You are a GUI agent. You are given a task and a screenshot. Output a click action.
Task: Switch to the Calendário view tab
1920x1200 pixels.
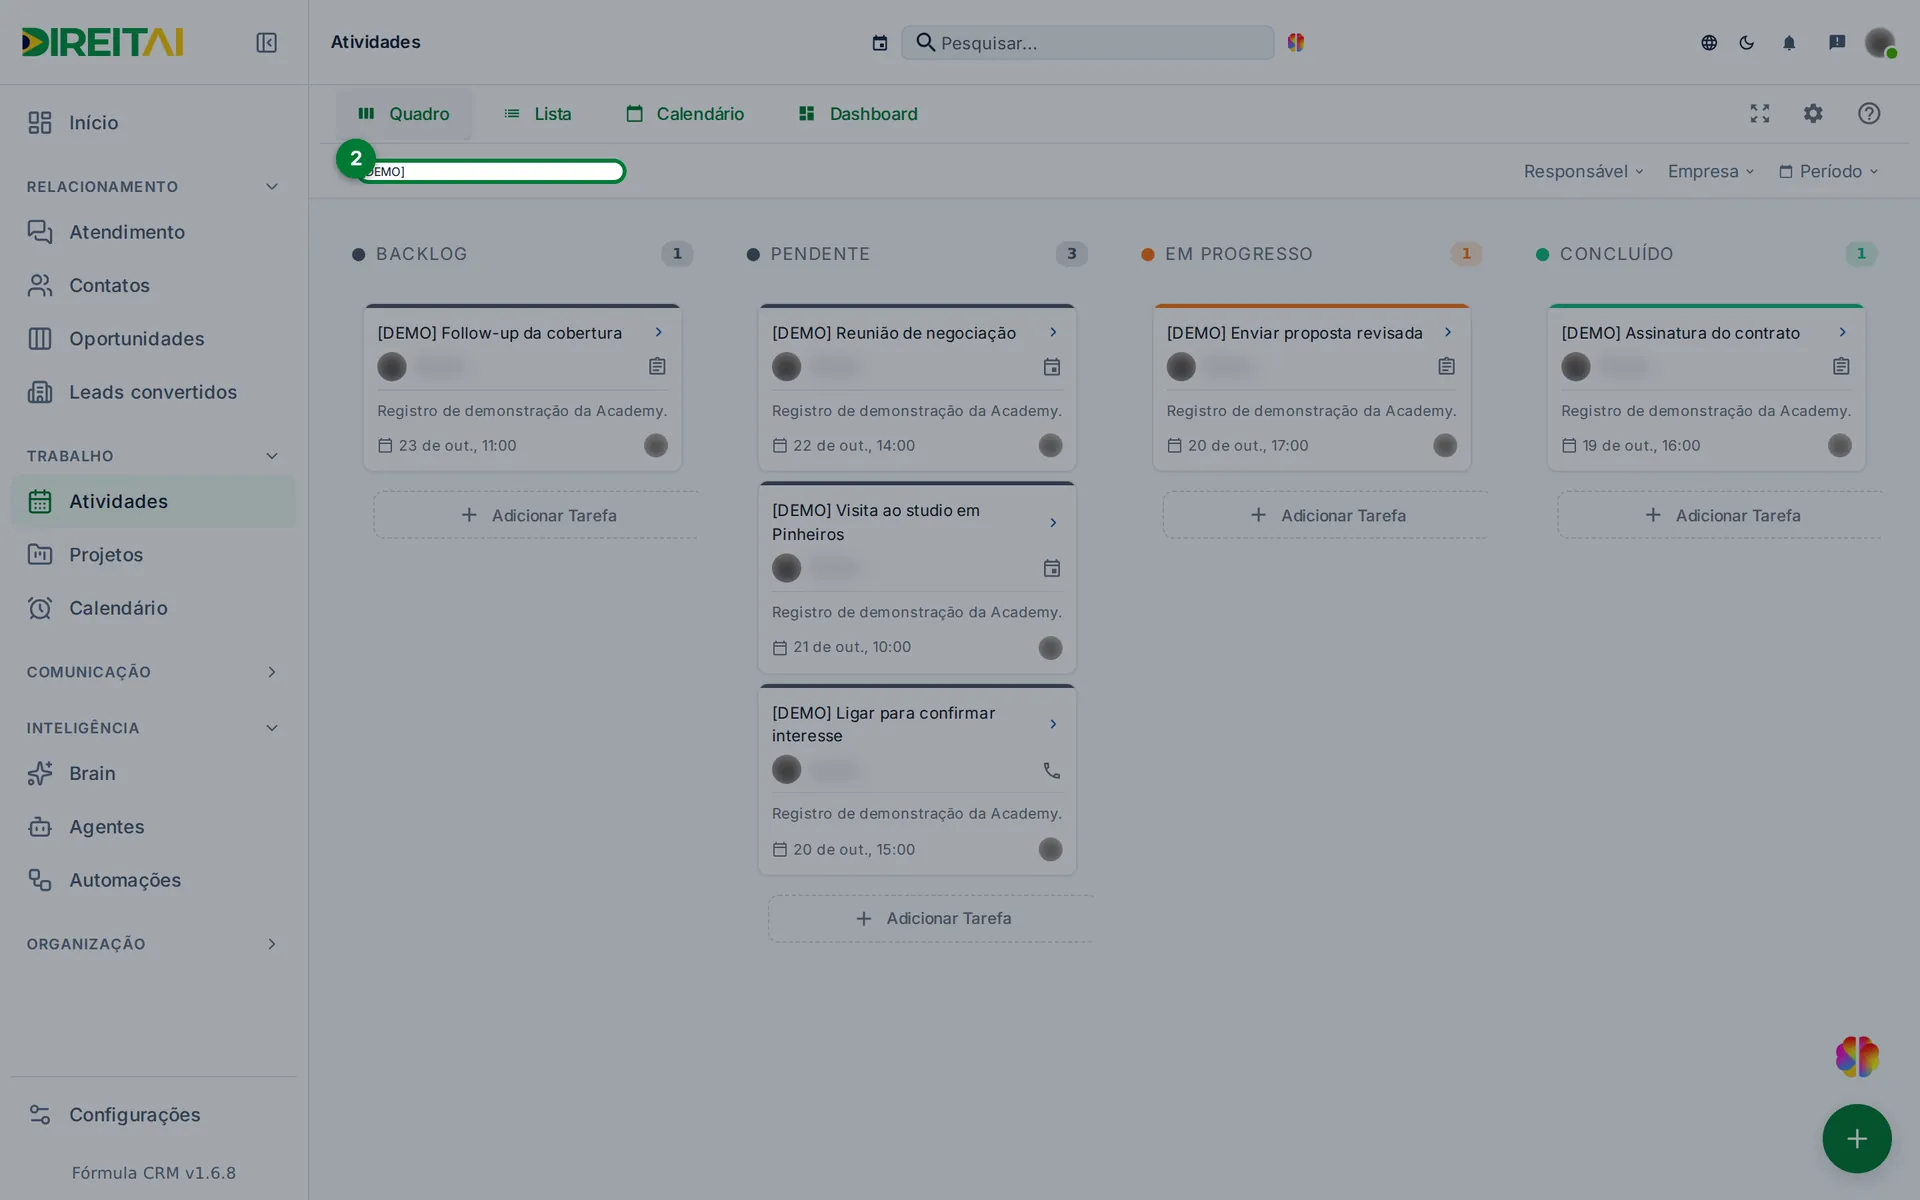tap(685, 113)
